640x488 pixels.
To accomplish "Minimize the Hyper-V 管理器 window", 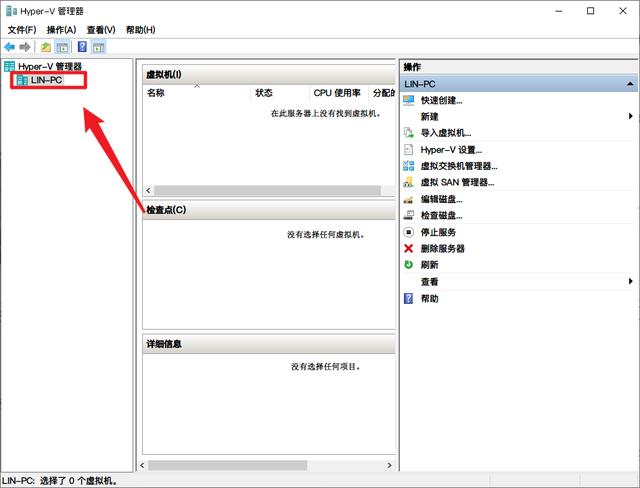I will [559, 11].
